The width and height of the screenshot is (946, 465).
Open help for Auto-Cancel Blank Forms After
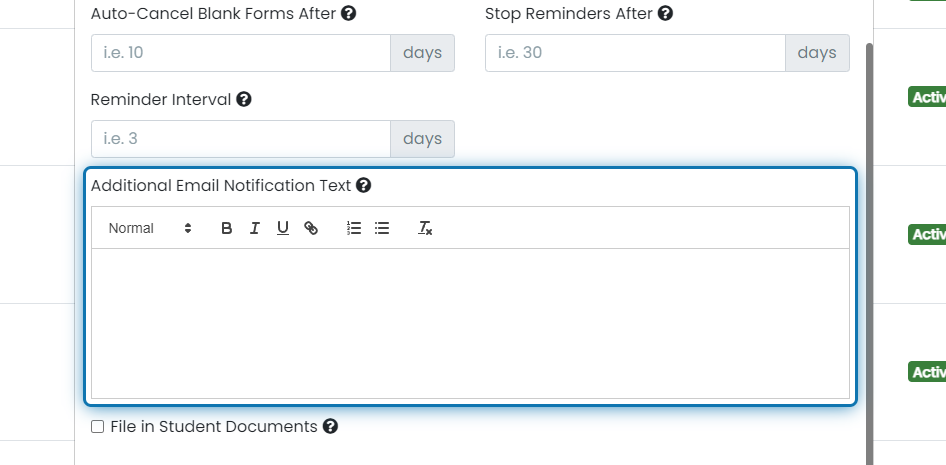pyautogui.click(x=348, y=13)
